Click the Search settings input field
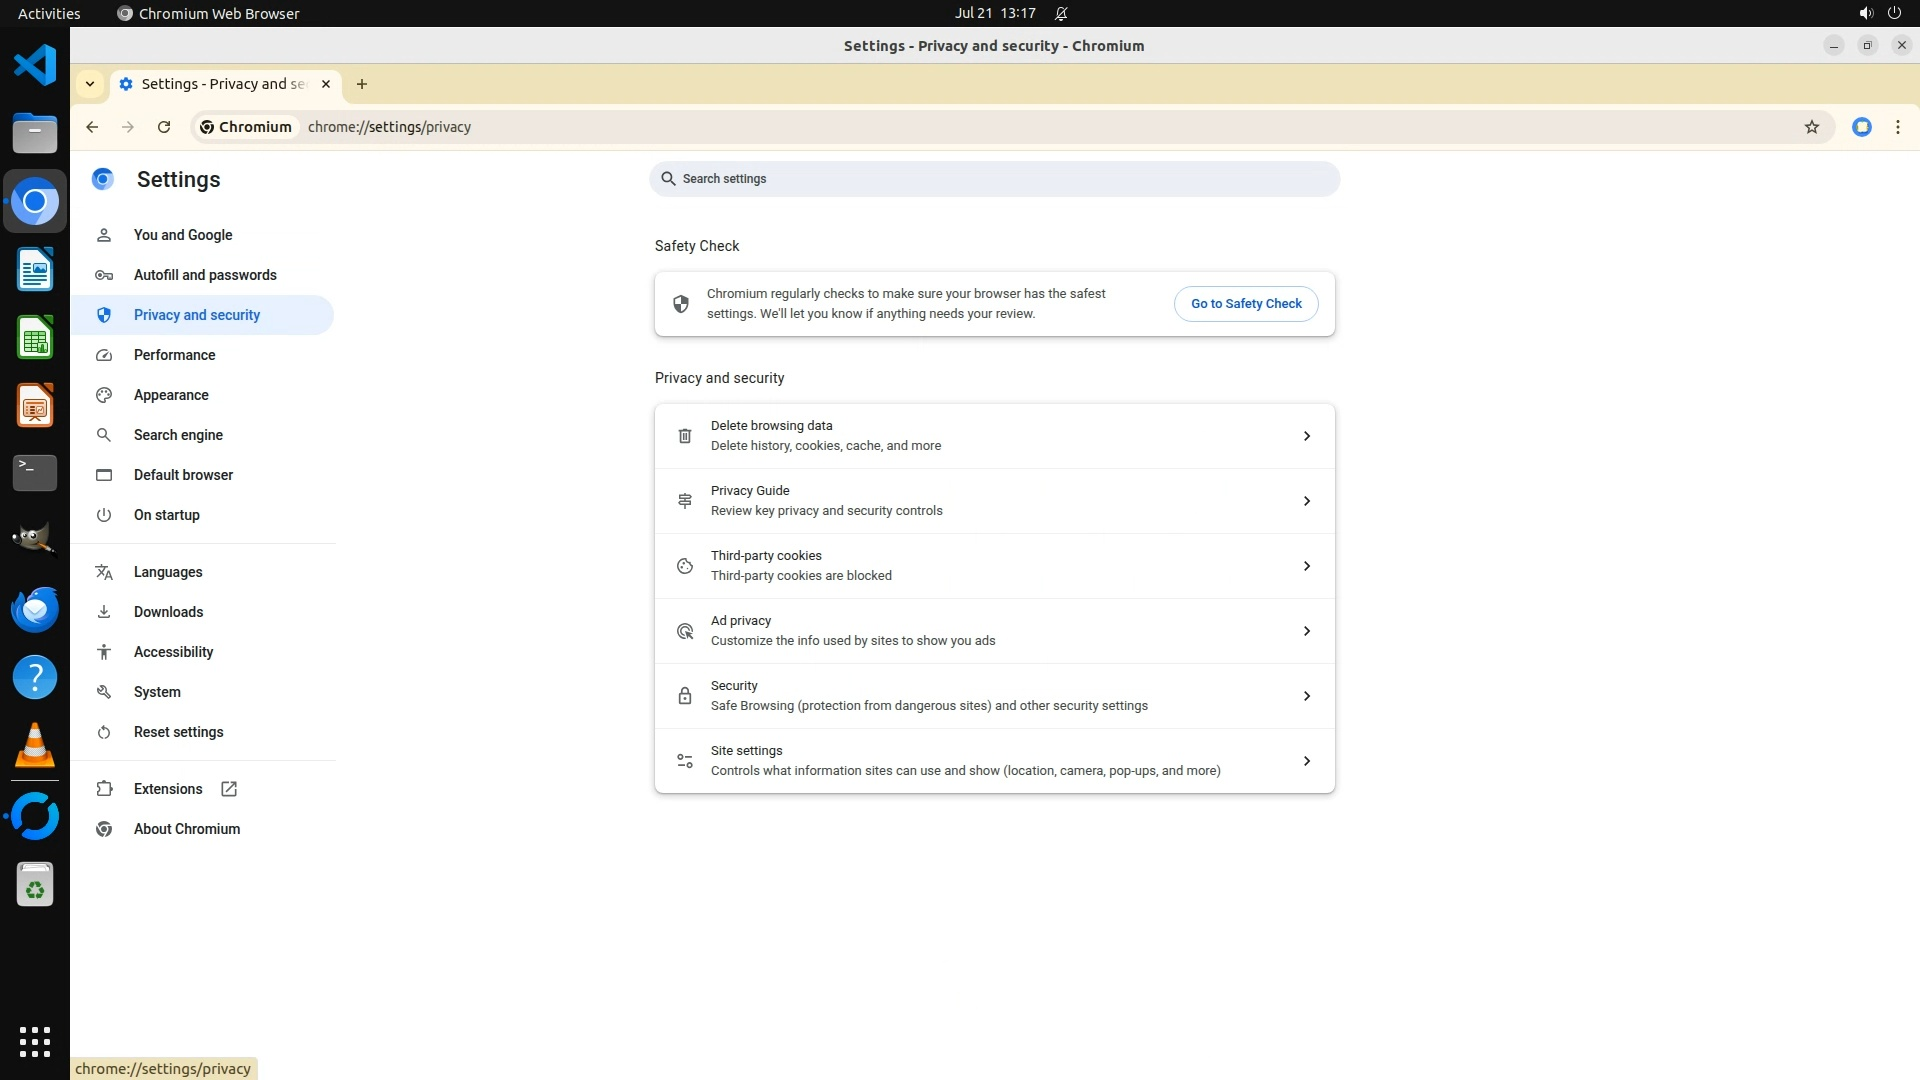 [993, 179]
